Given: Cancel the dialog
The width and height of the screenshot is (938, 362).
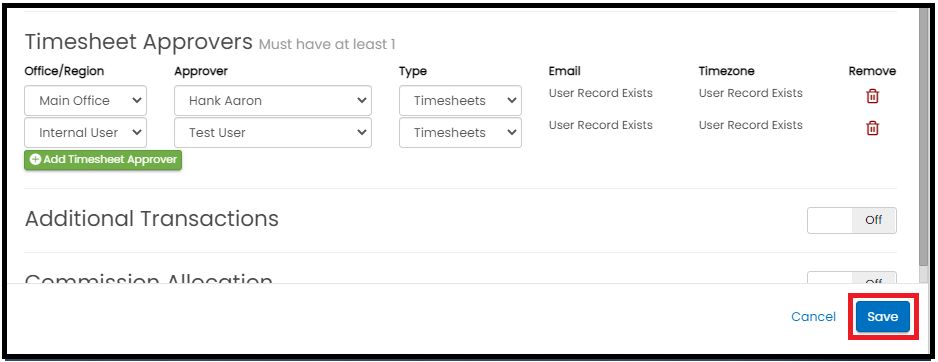Looking at the screenshot, I should pyautogui.click(x=813, y=317).
